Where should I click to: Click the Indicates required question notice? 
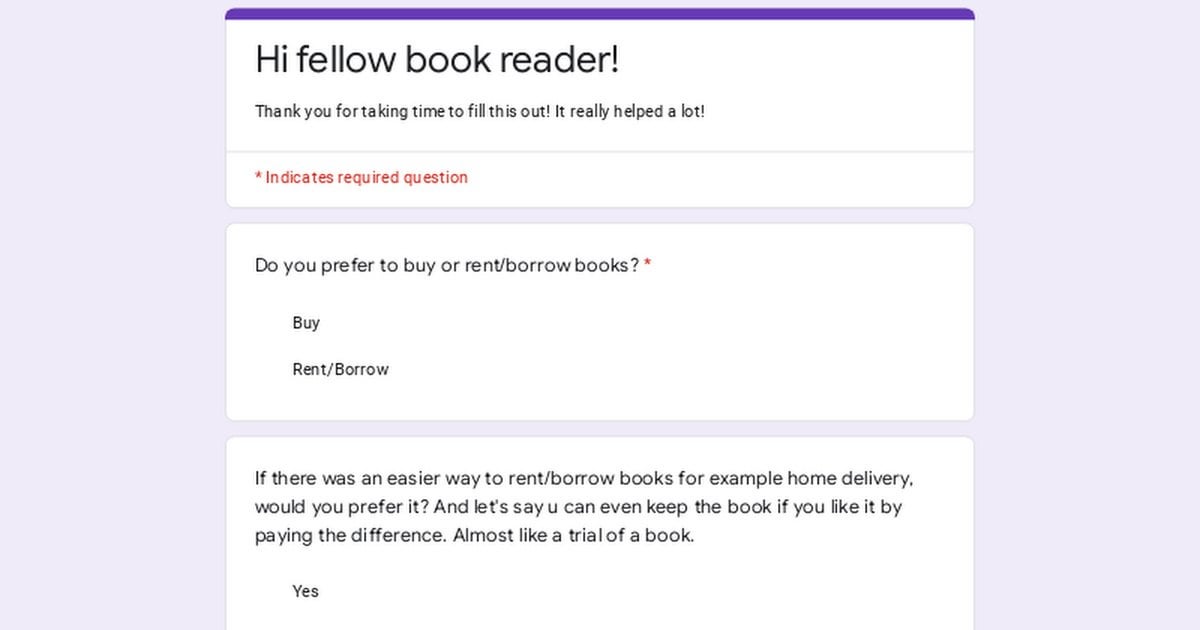pos(361,177)
